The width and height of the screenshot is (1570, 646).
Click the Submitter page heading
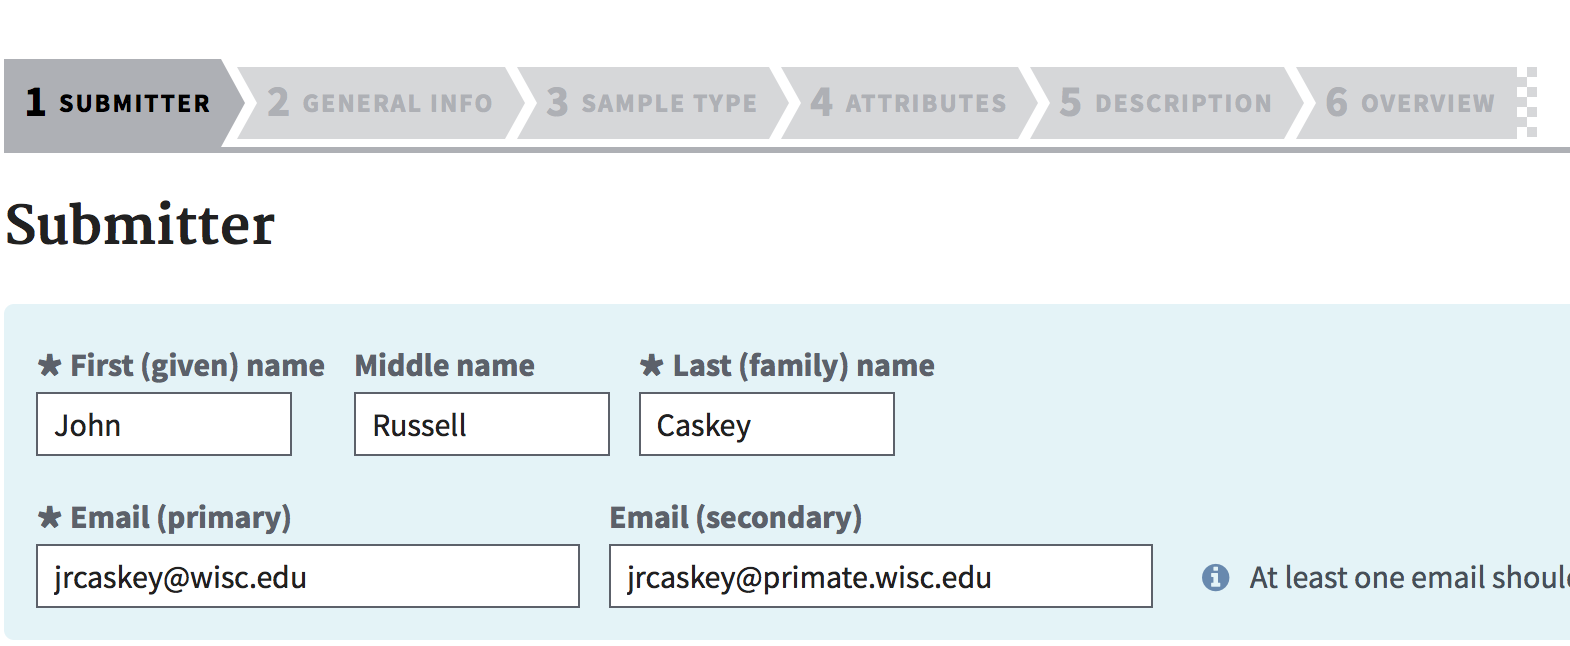coord(140,224)
